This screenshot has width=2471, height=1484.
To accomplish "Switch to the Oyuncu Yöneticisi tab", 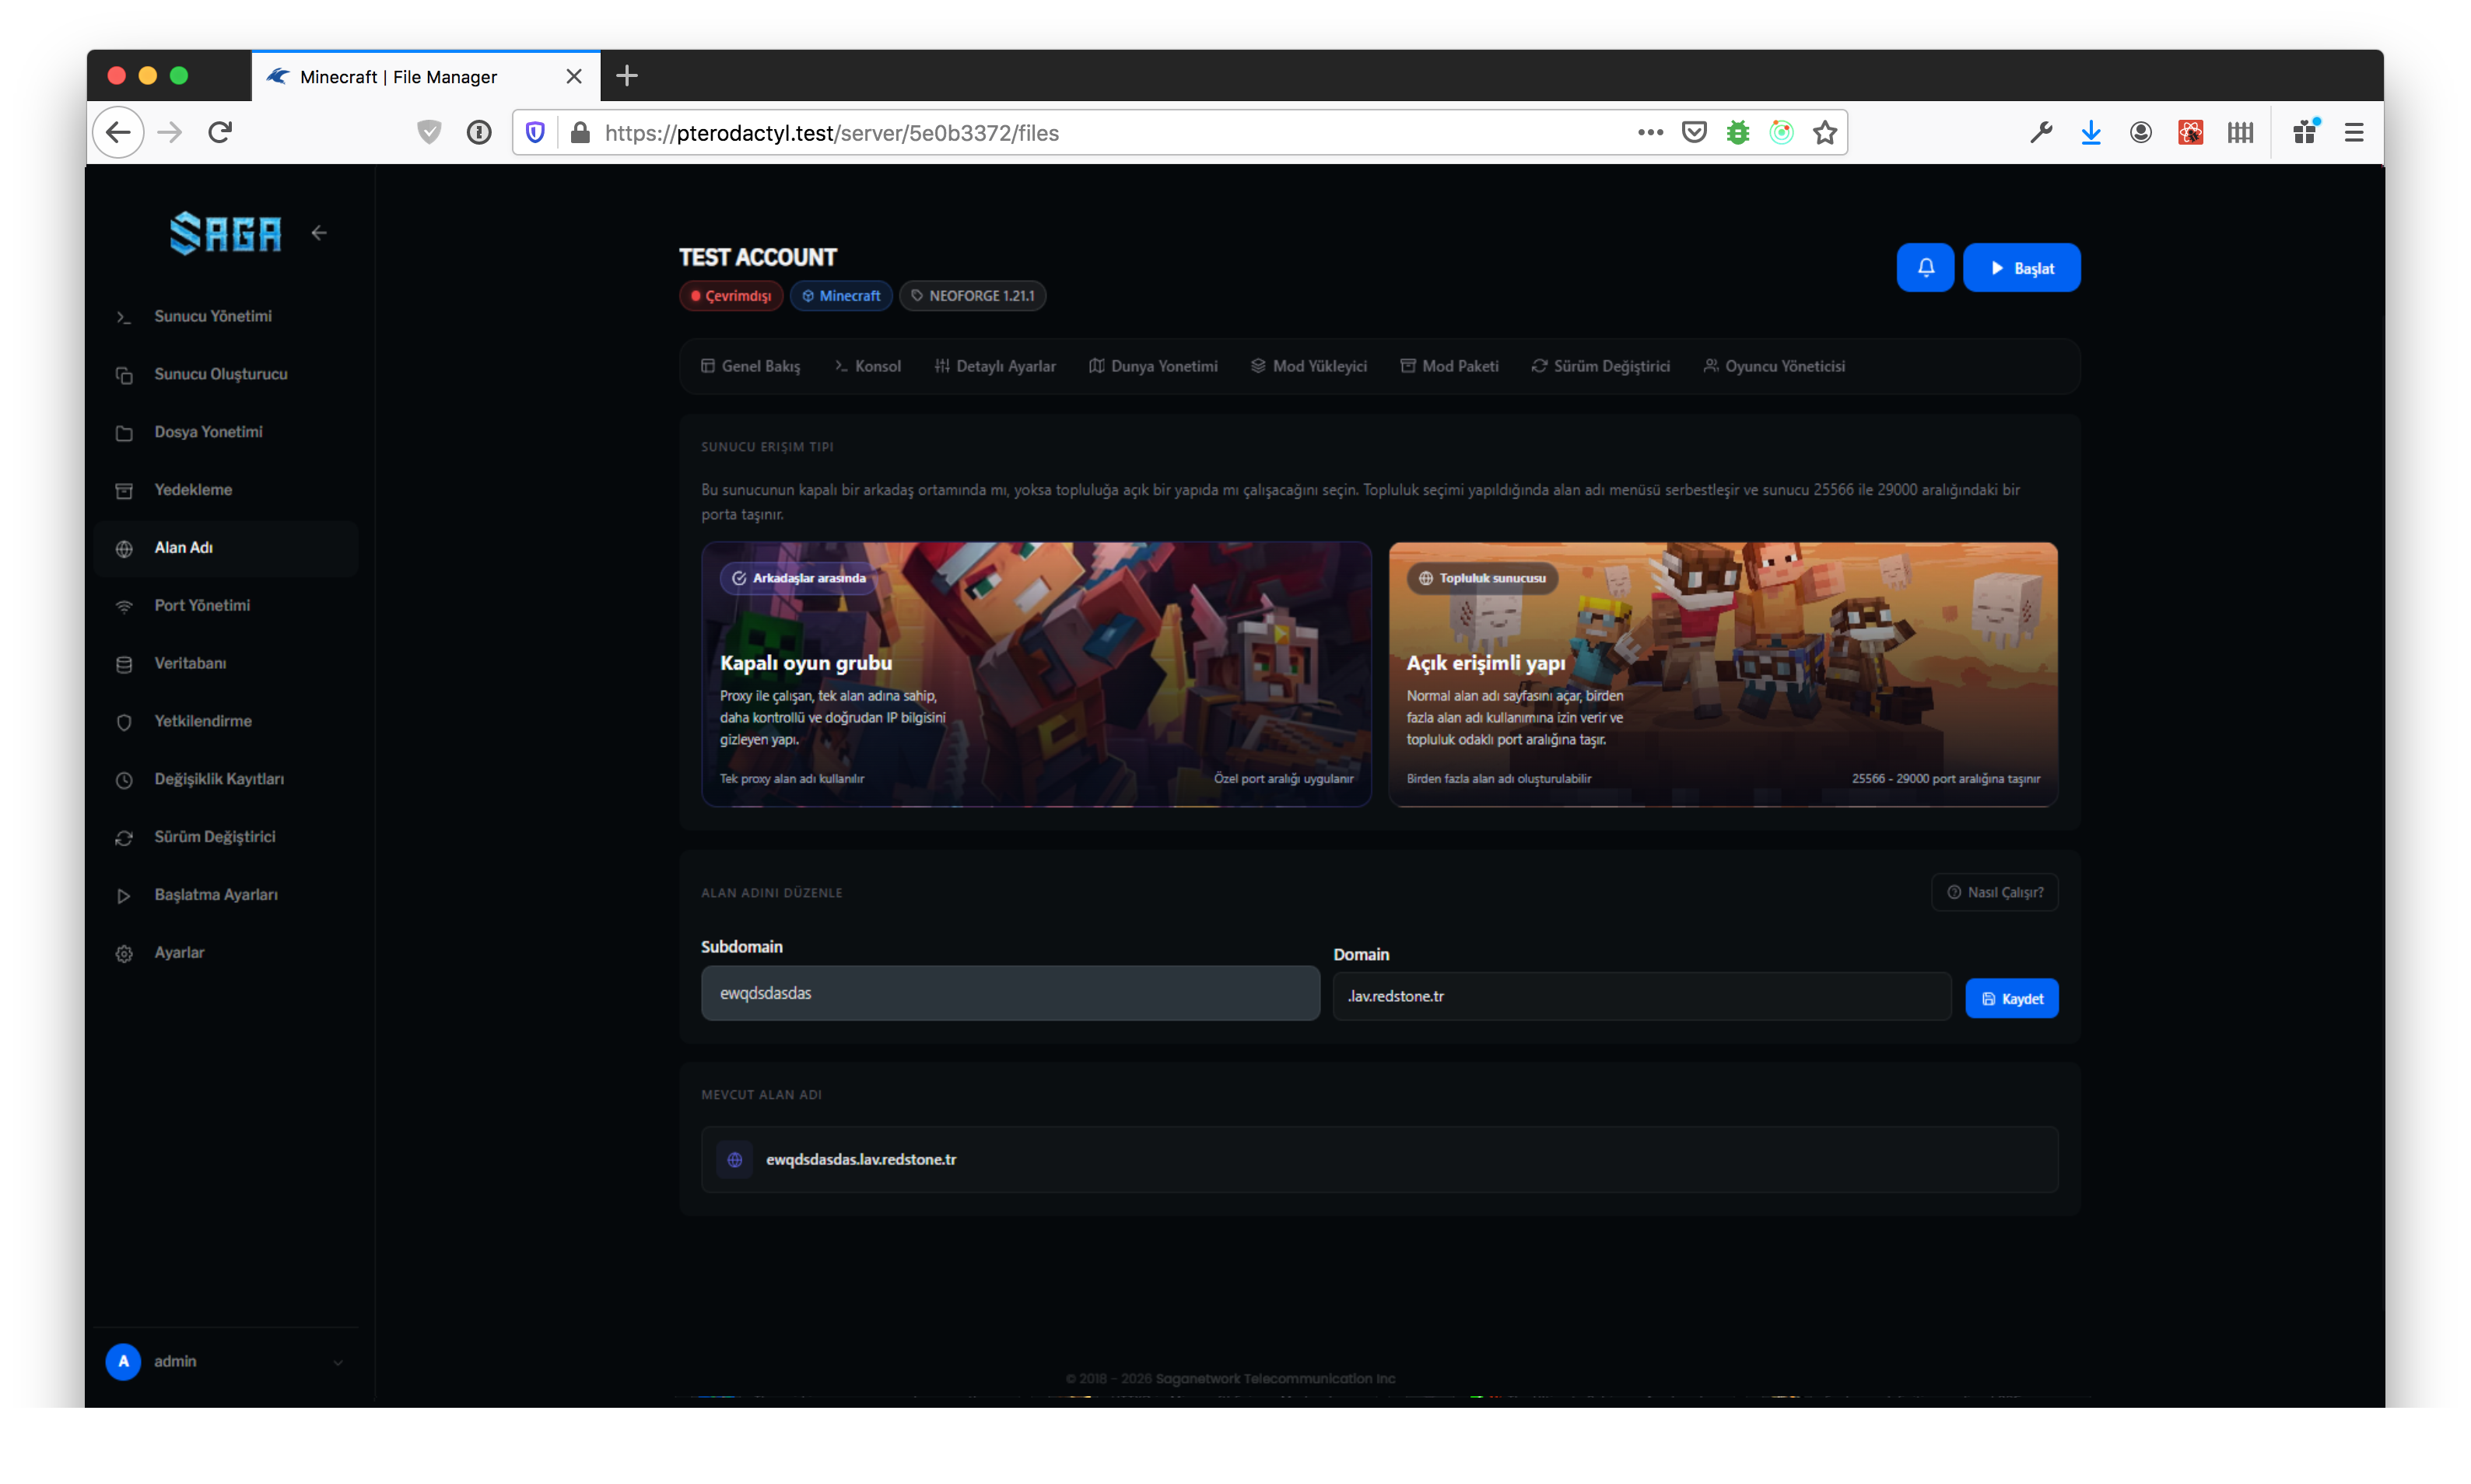I will (1774, 366).
